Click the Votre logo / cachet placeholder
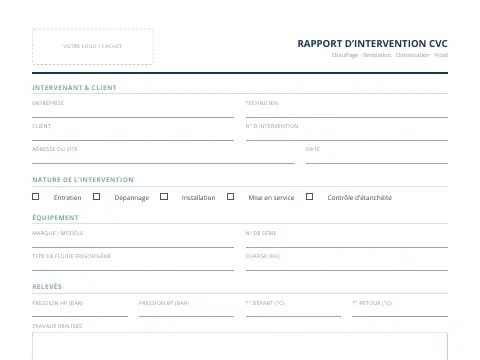This screenshot has height=360, width=480. click(93, 46)
